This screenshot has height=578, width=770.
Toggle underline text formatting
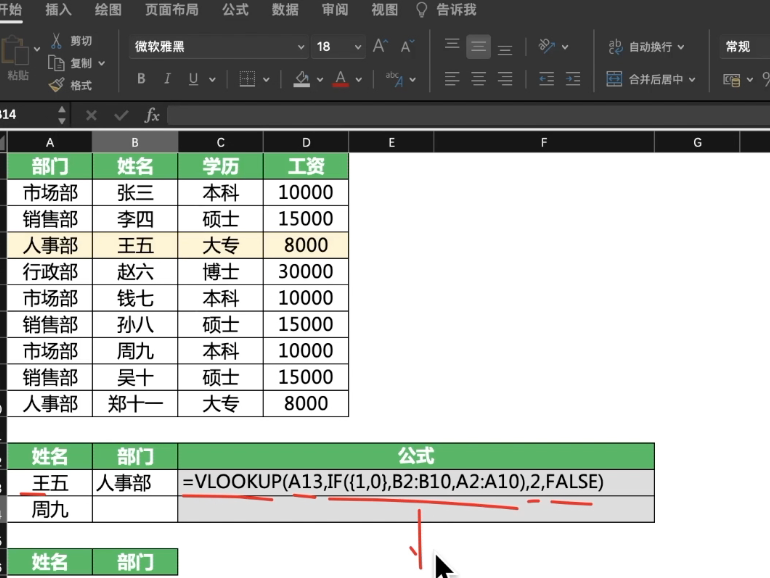pyautogui.click(x=193, y=79)
